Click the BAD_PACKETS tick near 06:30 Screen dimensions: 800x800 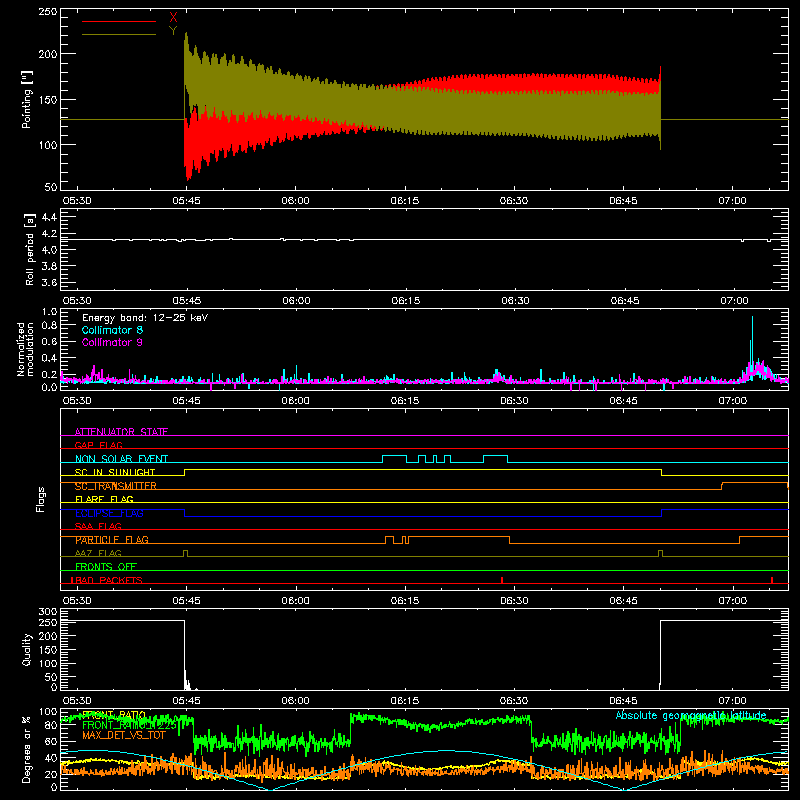(502, 580)
